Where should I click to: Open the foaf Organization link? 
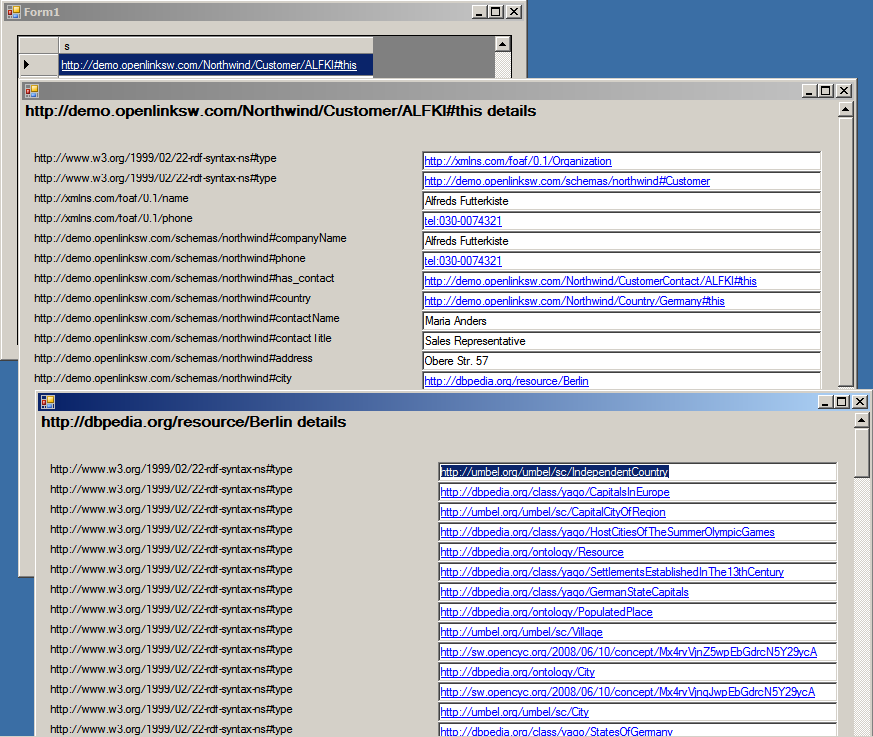pyautogui.click(x=517, y=161)
